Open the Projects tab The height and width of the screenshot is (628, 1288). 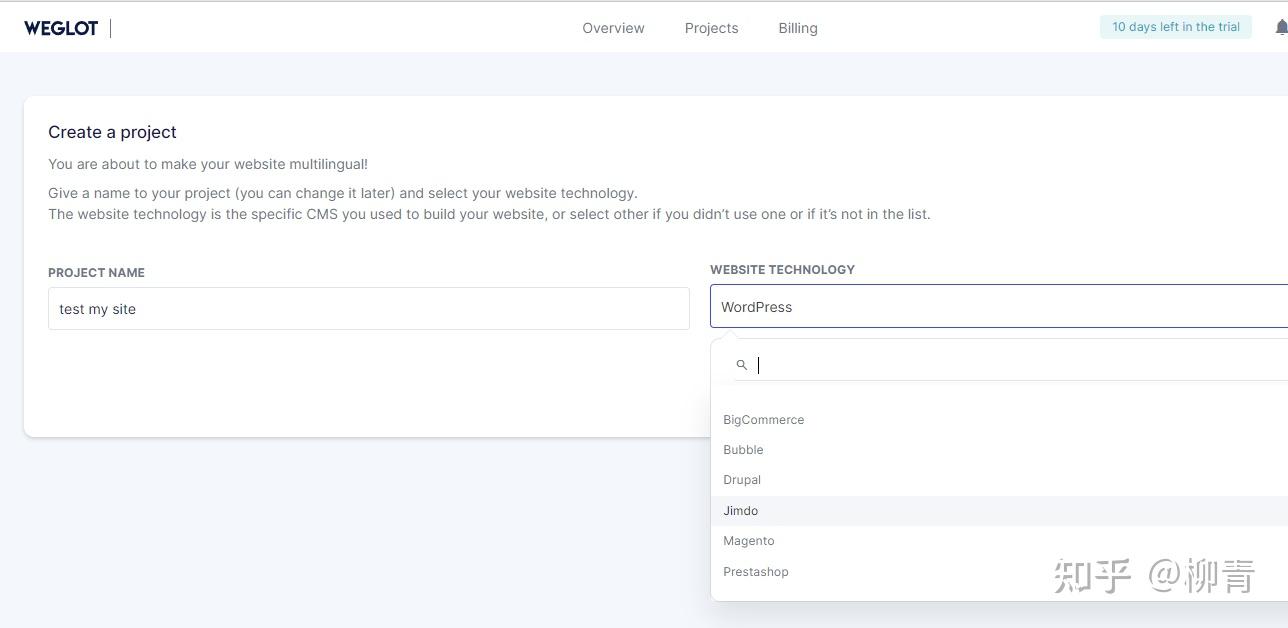[711, 28]
